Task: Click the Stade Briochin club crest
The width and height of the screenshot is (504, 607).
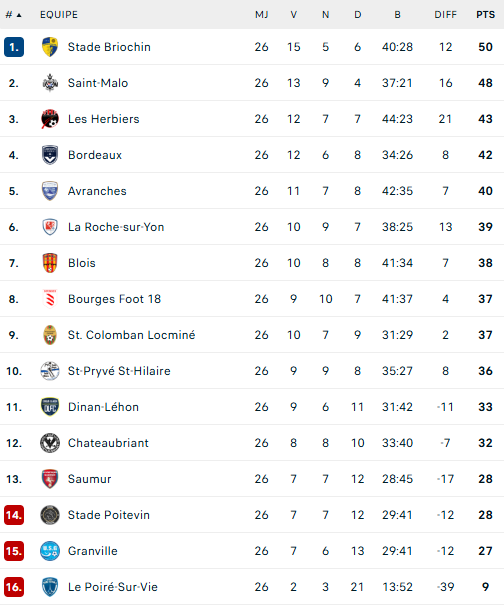Action: [x=50, y=47]
